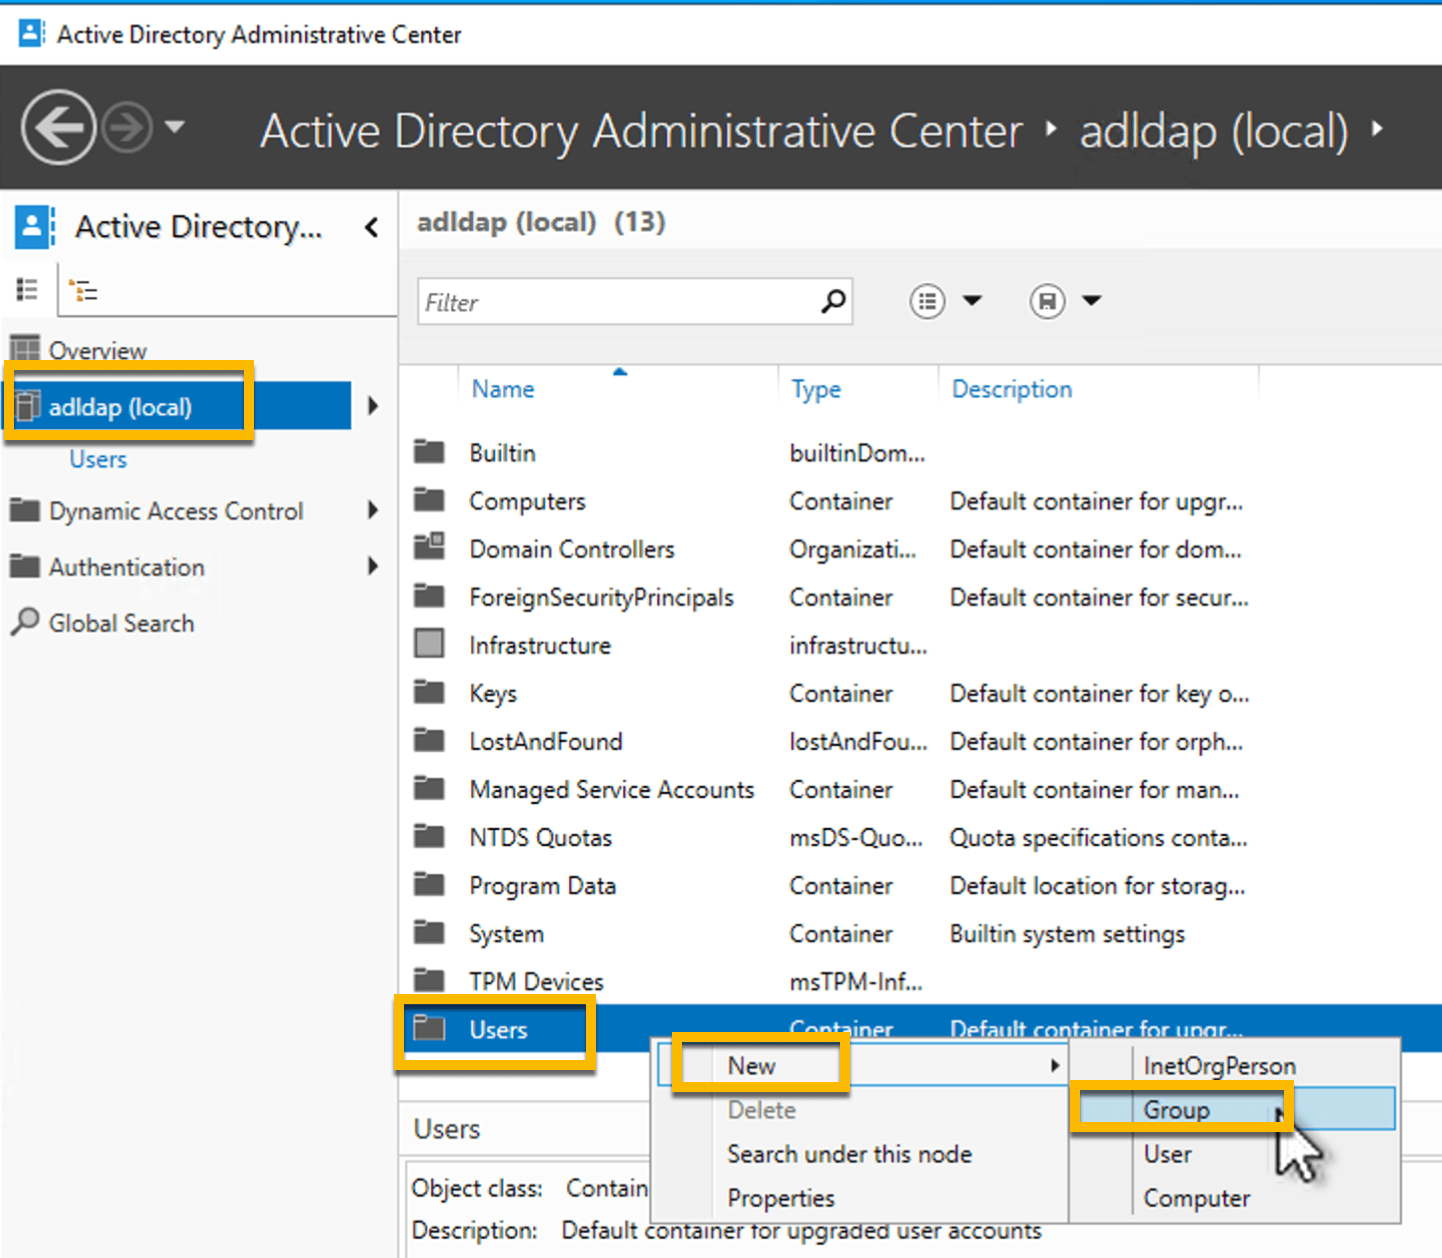This screenshot has height=1258, width=1442.
Task: Select the Authentication node
Action: click(x=127, y=567)
